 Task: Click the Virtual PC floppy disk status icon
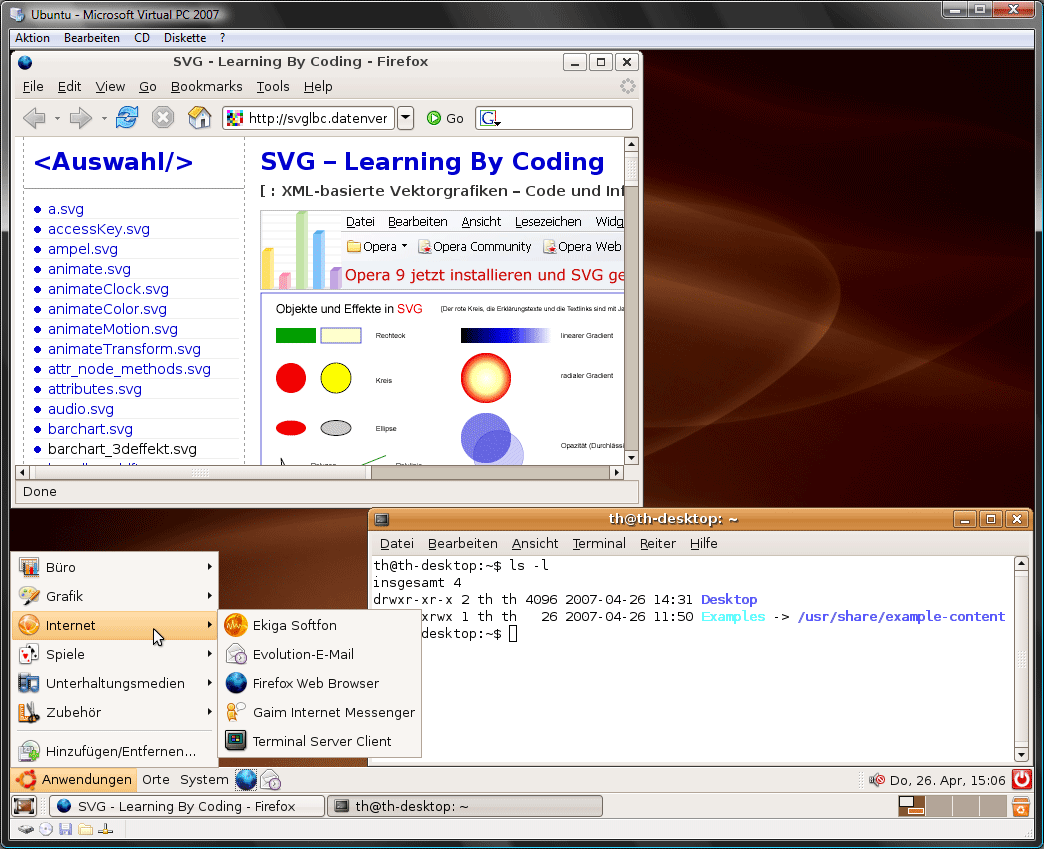(x=65, y=829)
